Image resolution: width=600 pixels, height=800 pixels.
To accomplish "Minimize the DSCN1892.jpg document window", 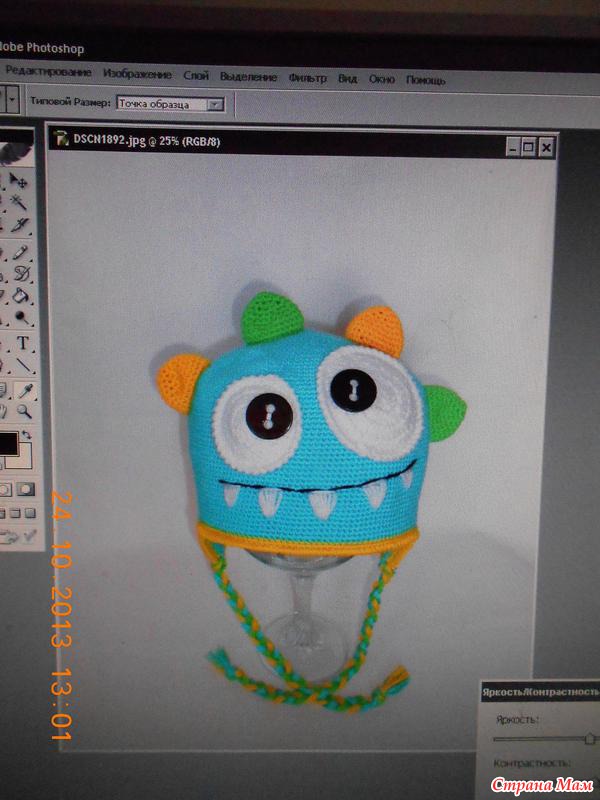I will click(513, 148).
